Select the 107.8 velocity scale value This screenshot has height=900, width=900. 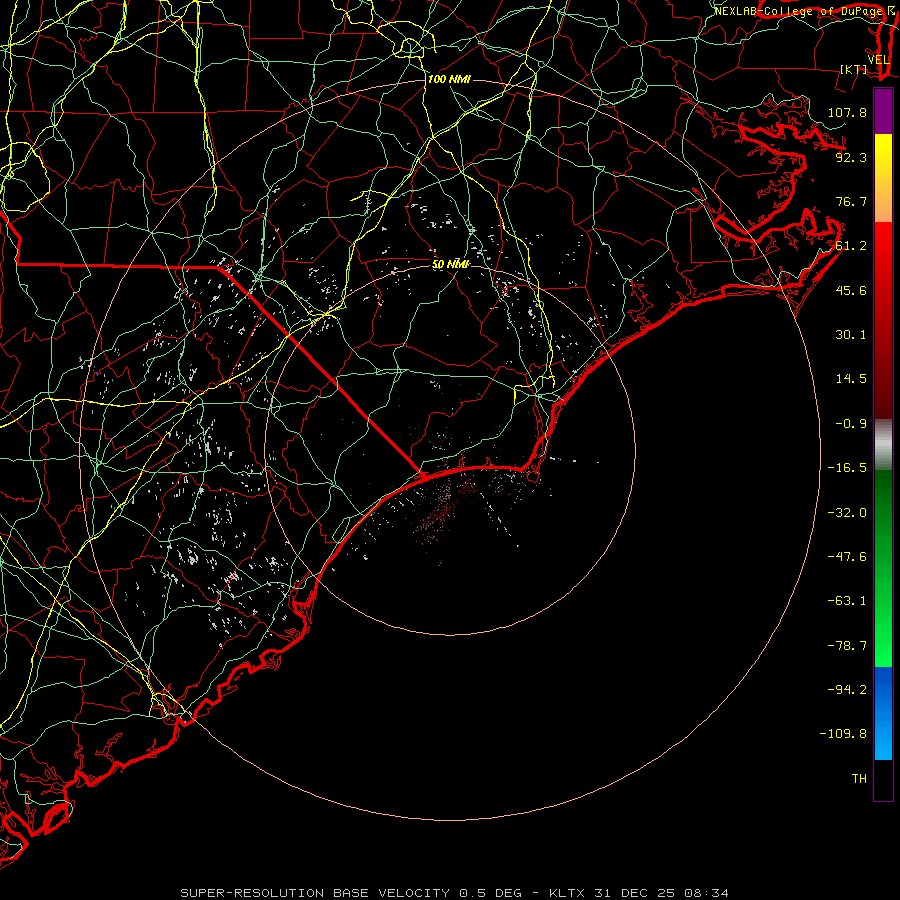847,112
